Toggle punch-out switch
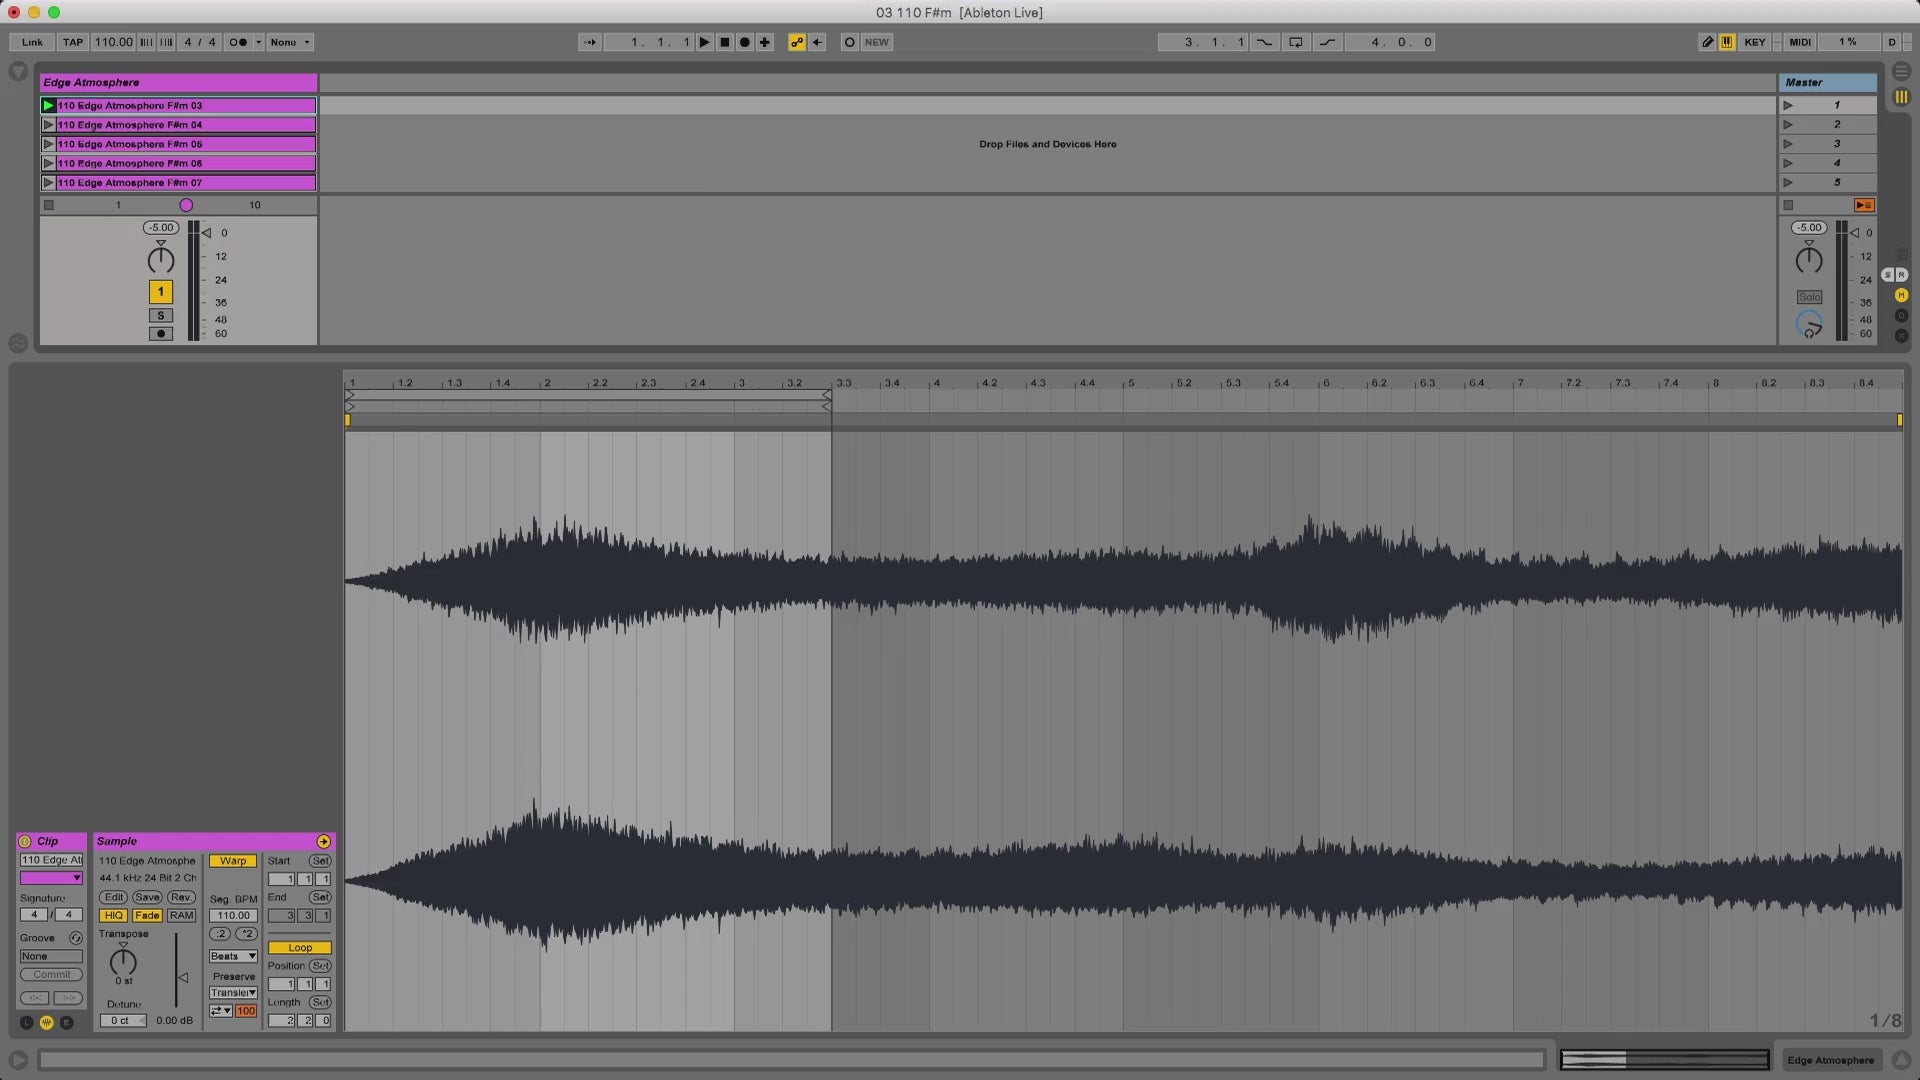The image size is (1920, 1080). point(1328,42)
